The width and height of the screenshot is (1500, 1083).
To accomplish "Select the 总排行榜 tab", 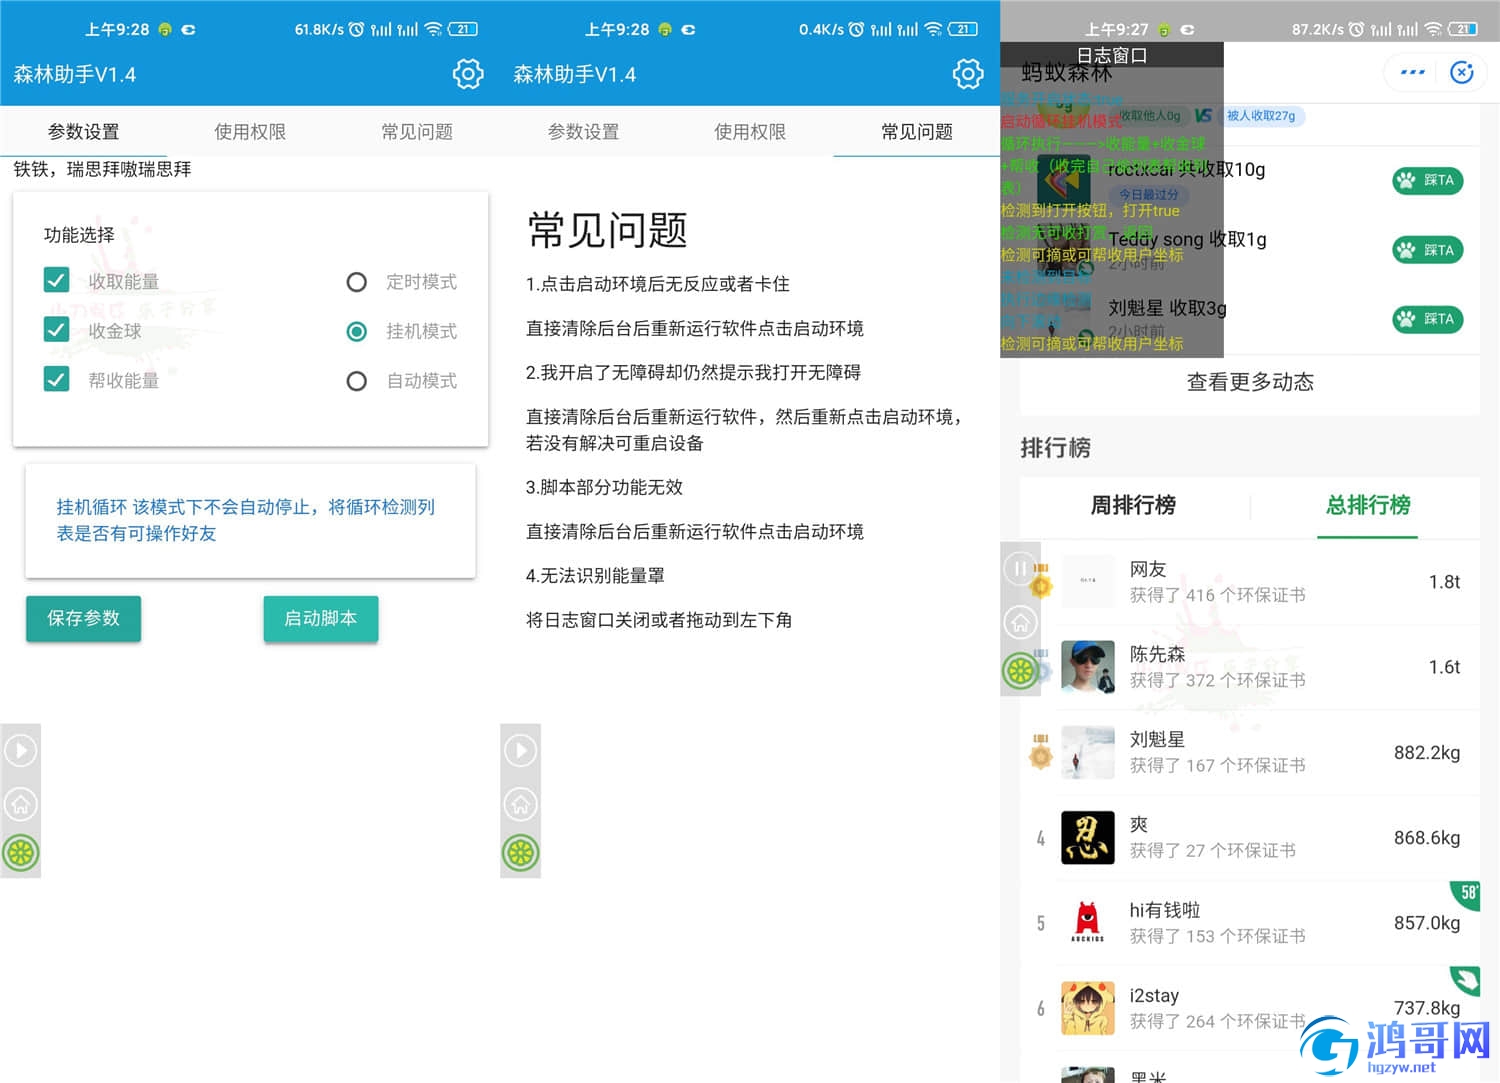I will click(x=1368, y=505).
